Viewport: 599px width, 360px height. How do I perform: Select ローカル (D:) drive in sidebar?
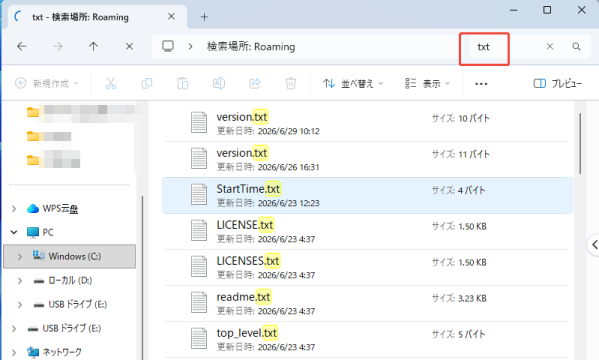(x=70, y=281)
